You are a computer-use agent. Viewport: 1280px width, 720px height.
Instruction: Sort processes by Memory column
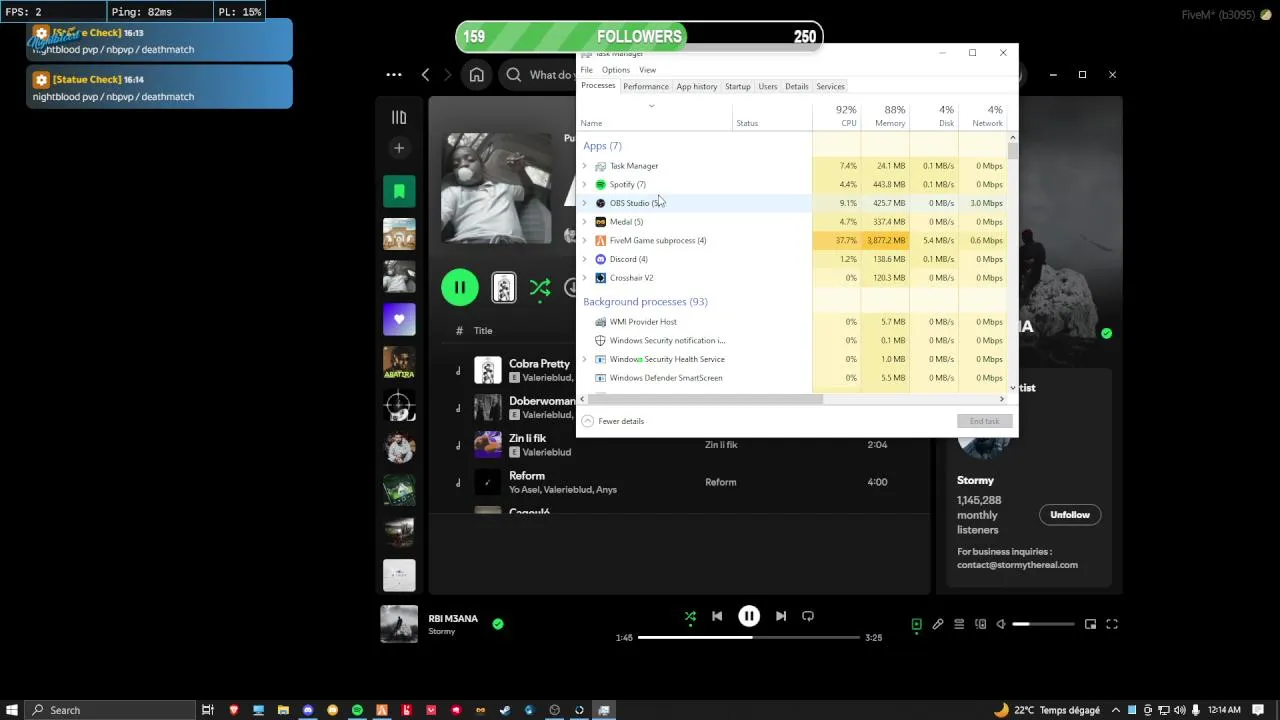coord(884,116)
